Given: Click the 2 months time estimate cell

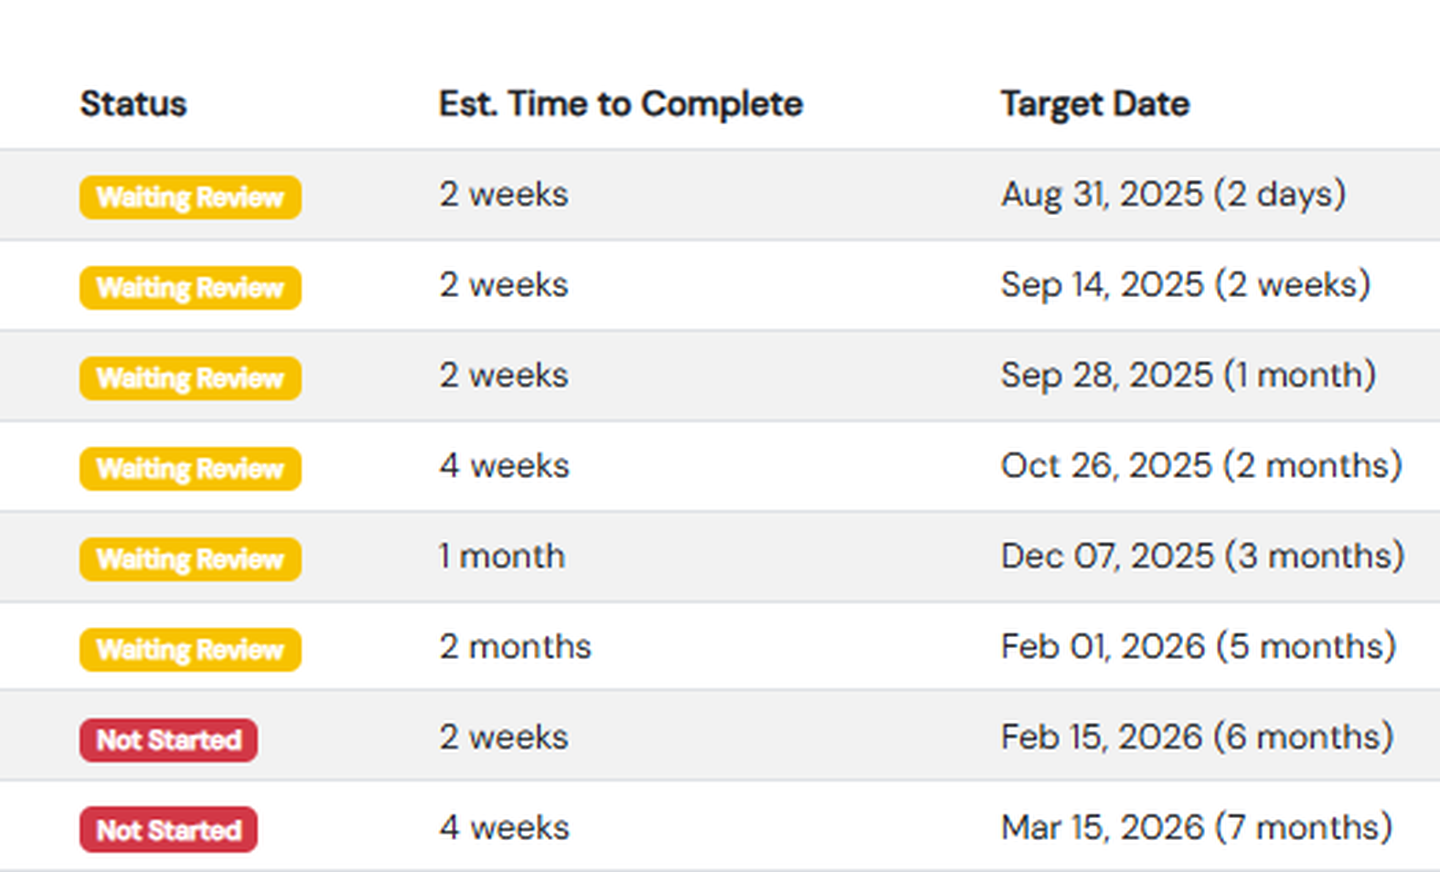Looking at the screenshot, I should tap(515, 647).
